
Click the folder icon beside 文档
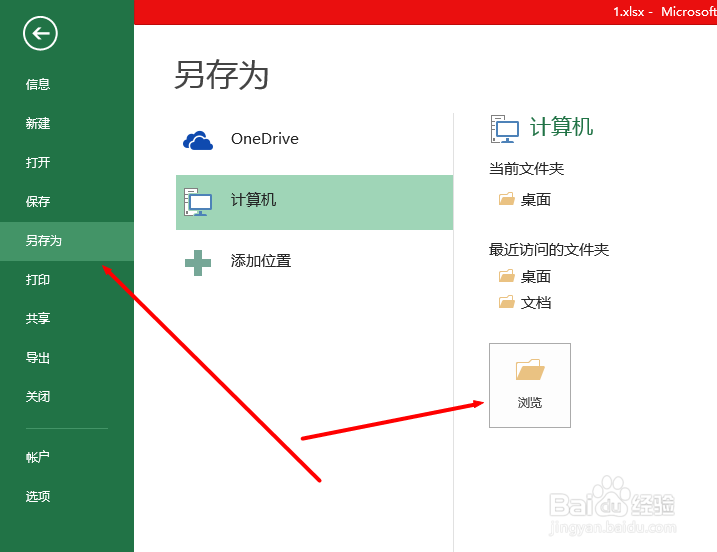[506, 302]
